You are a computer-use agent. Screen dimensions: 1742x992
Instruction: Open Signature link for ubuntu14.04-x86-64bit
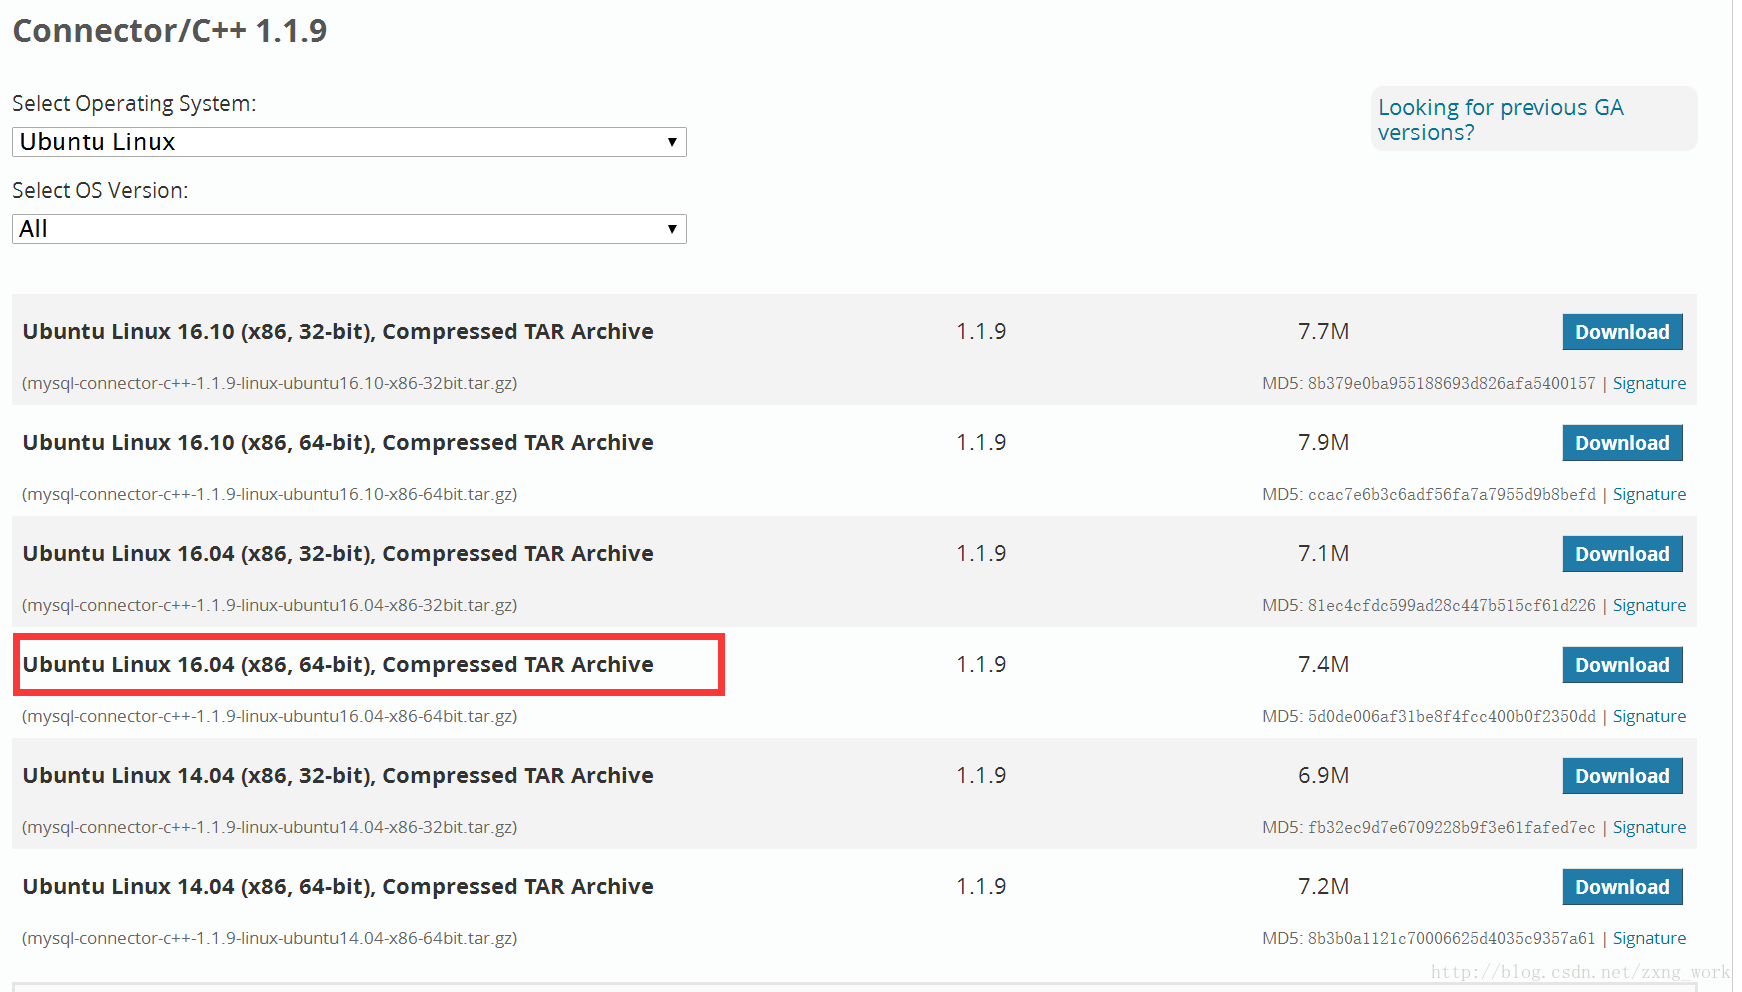1649,938
